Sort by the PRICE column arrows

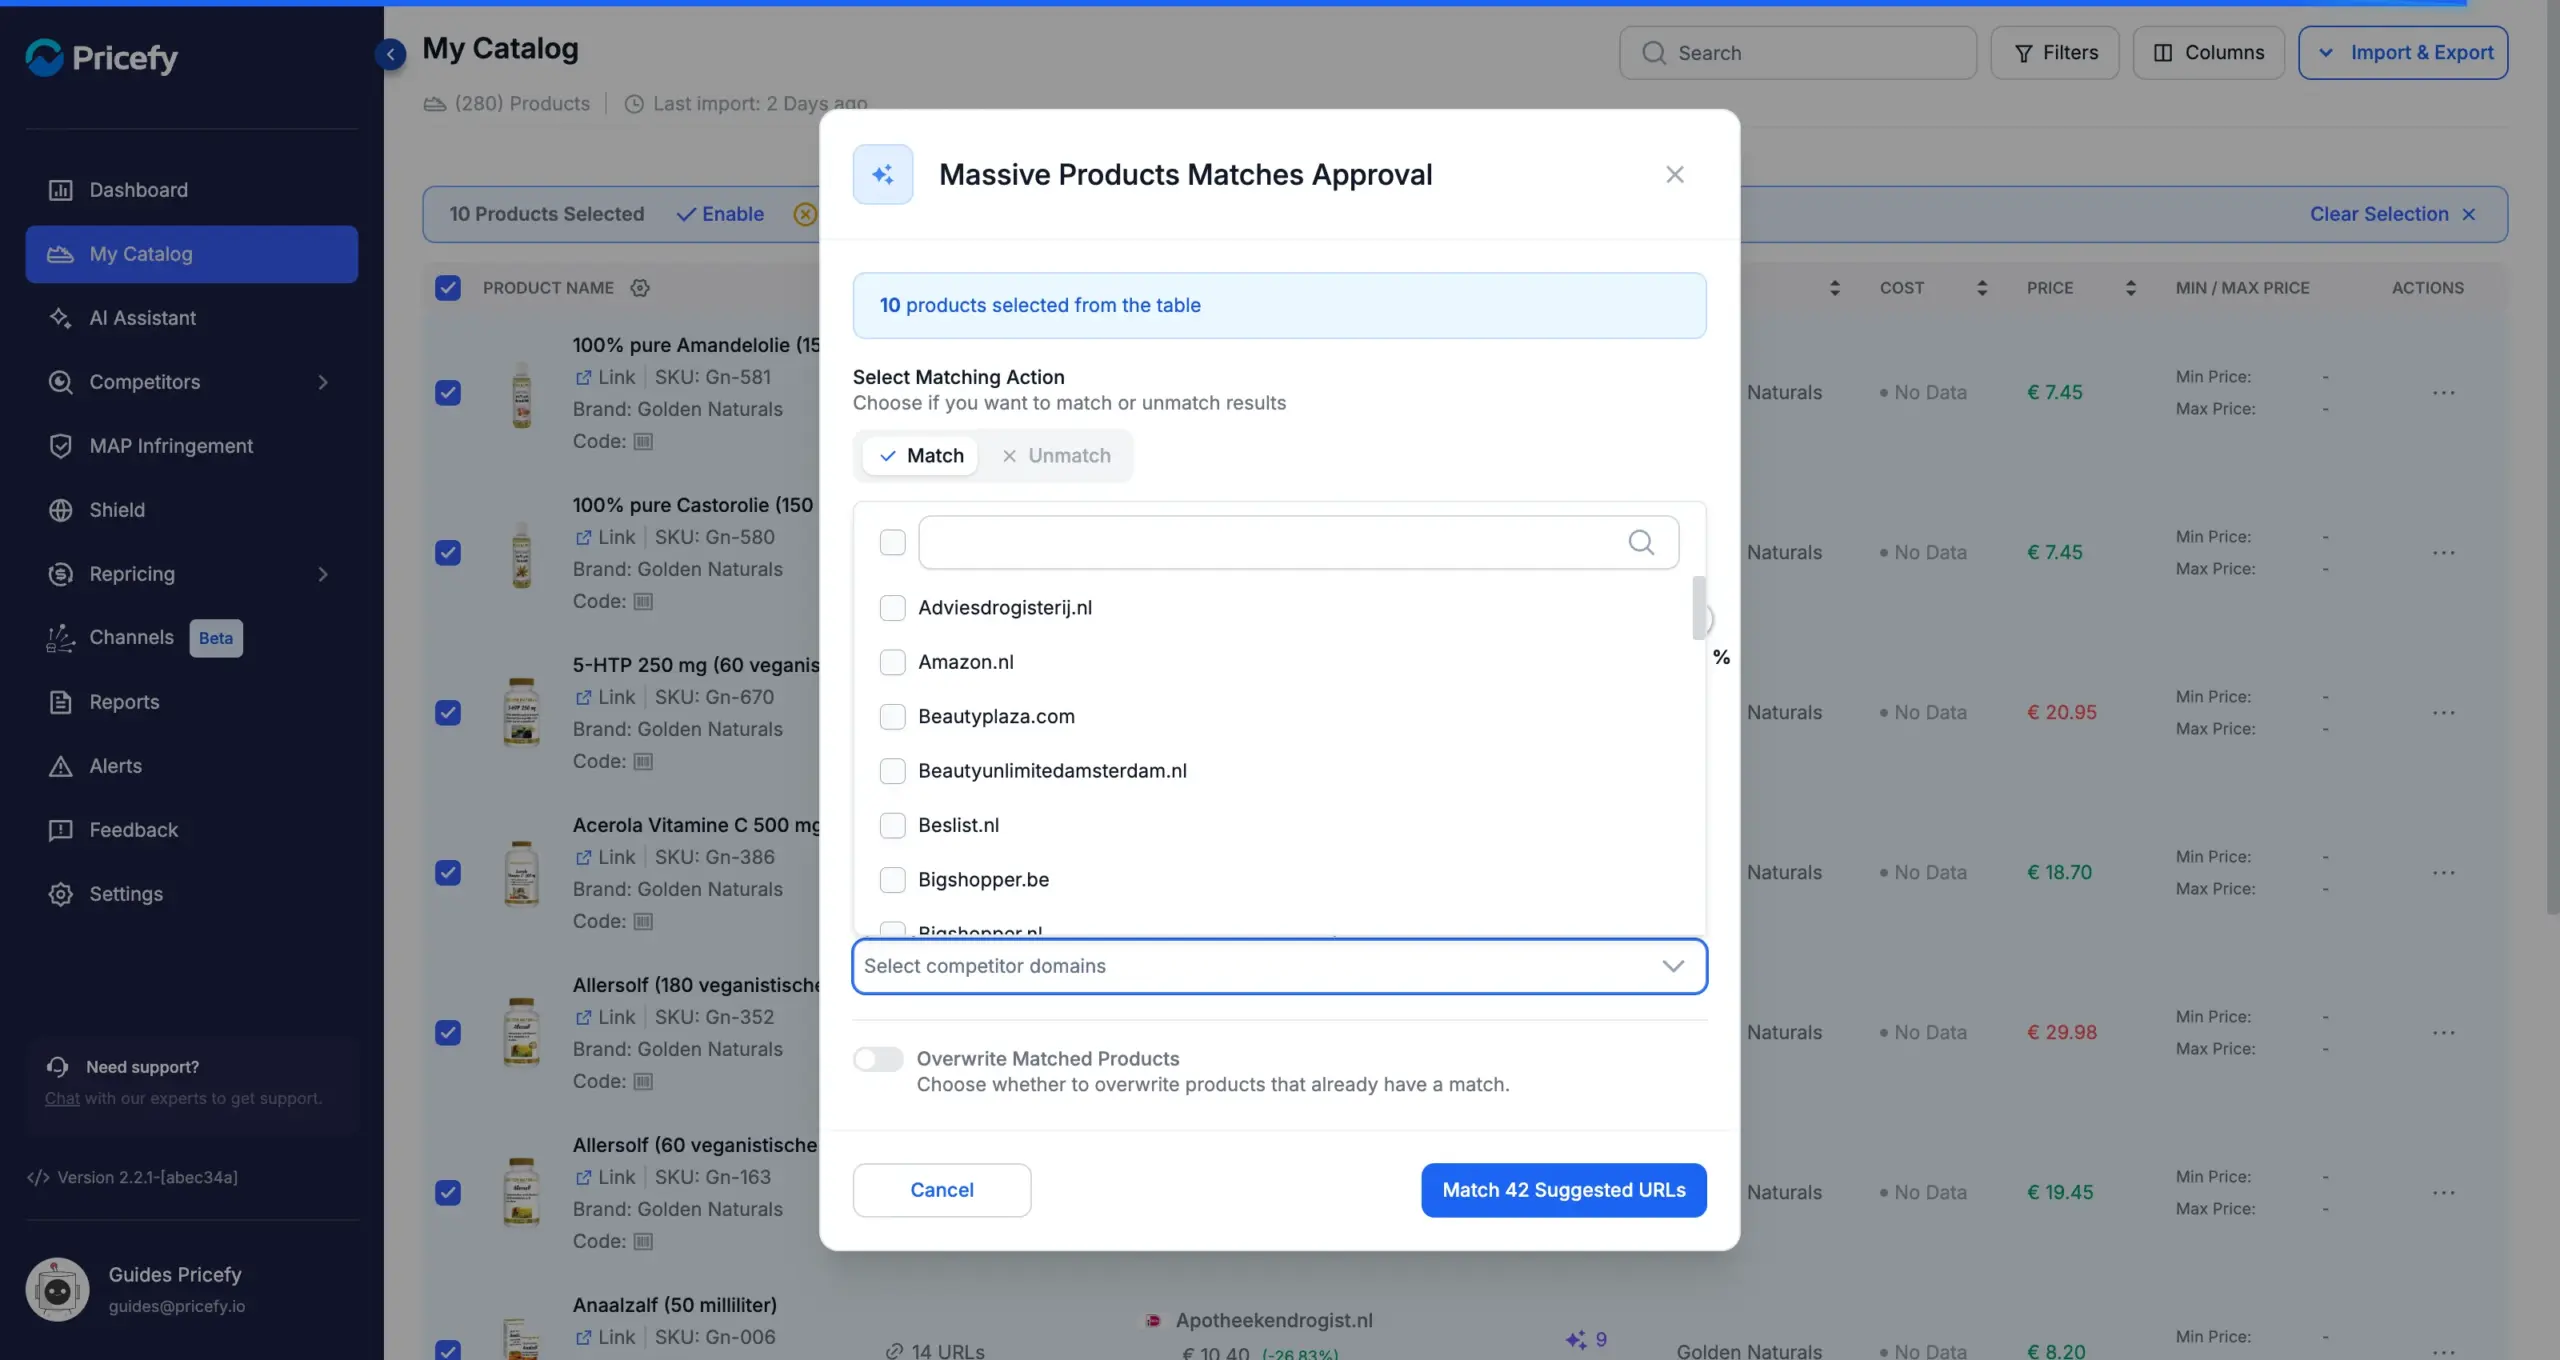[x=2130, y=288]
